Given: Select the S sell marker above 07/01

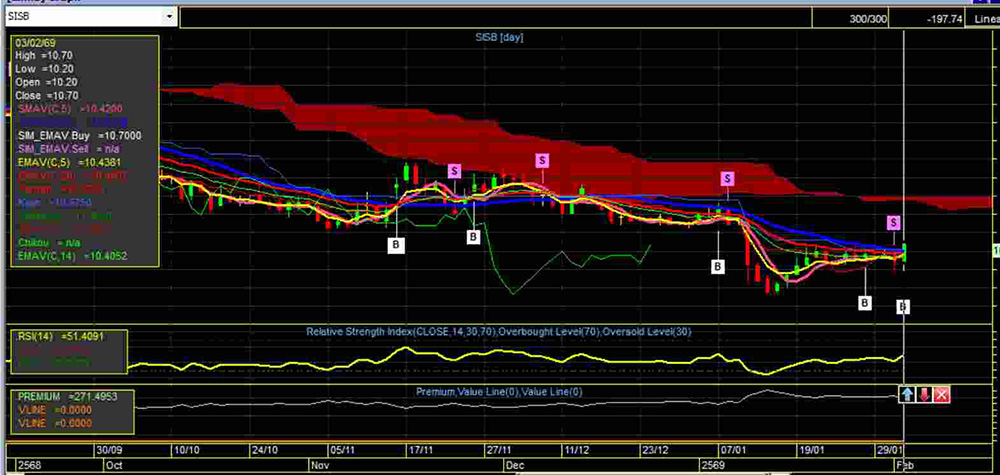Looking at the screenshot, I should click(728, 178).
